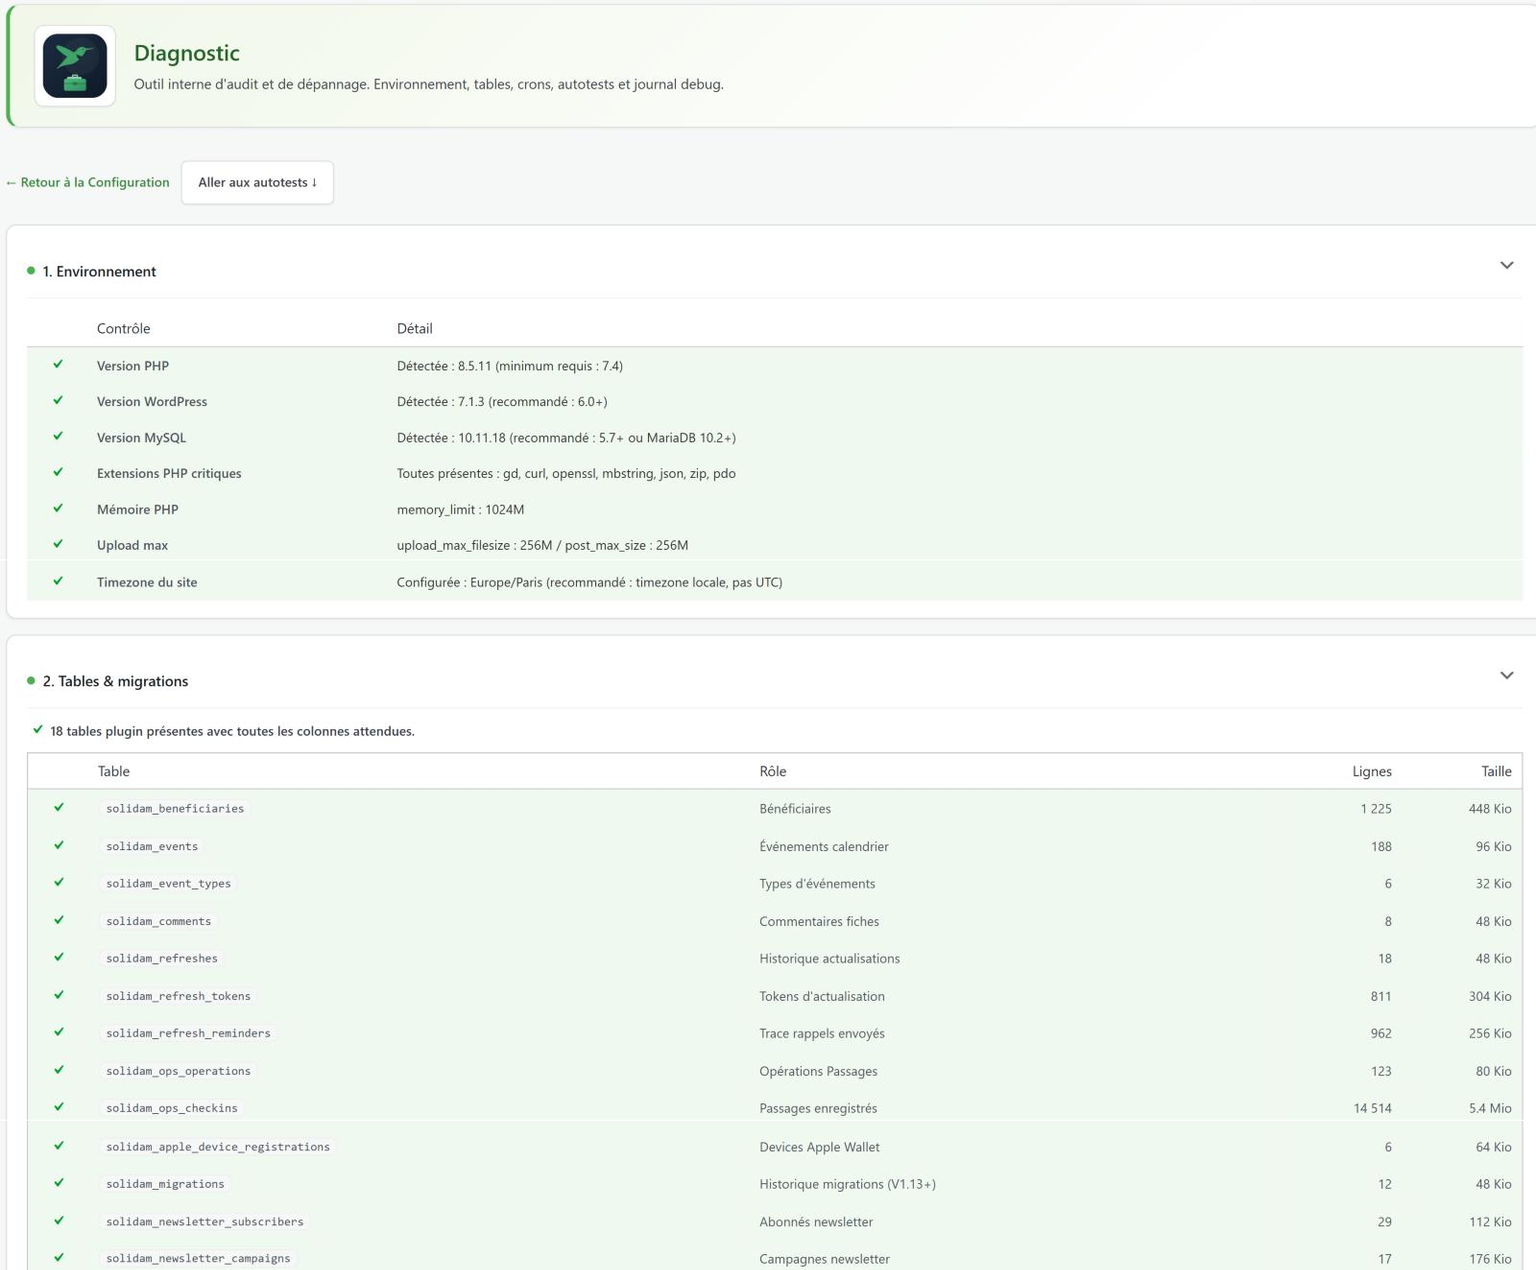
Task: Click the Passages enregistrés role cell
Action: 818,1108
